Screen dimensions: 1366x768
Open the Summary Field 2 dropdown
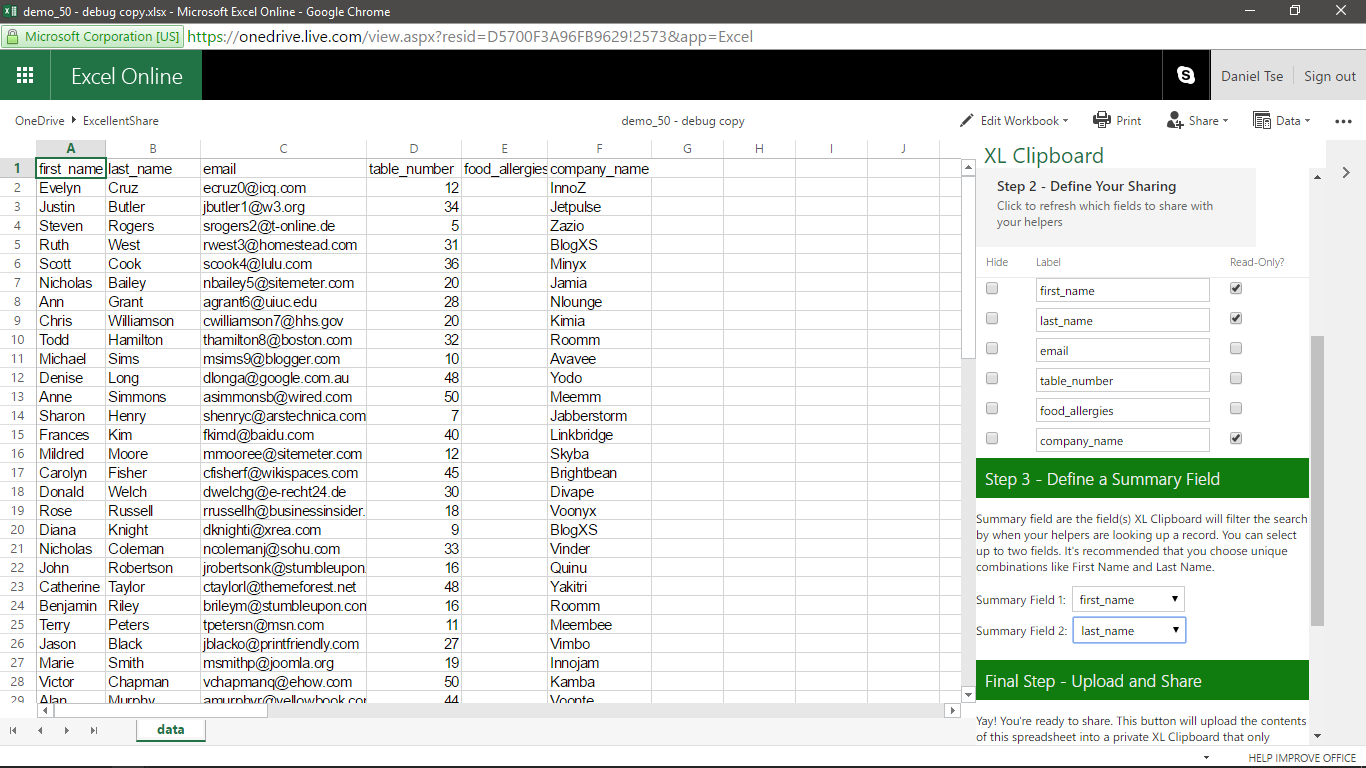pyautogui.click(x=1129, y=630)
